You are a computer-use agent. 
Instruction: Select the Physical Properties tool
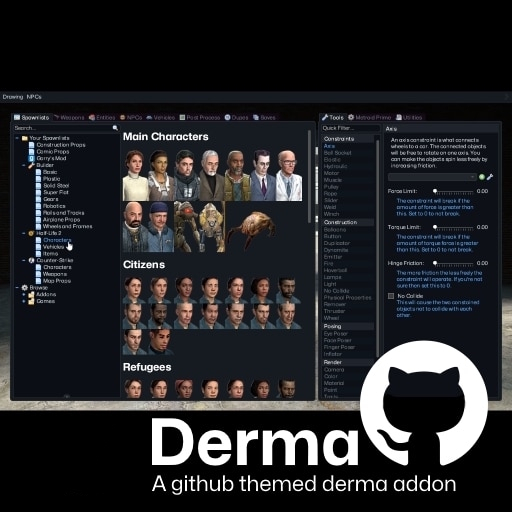click(x=347, y=297)
